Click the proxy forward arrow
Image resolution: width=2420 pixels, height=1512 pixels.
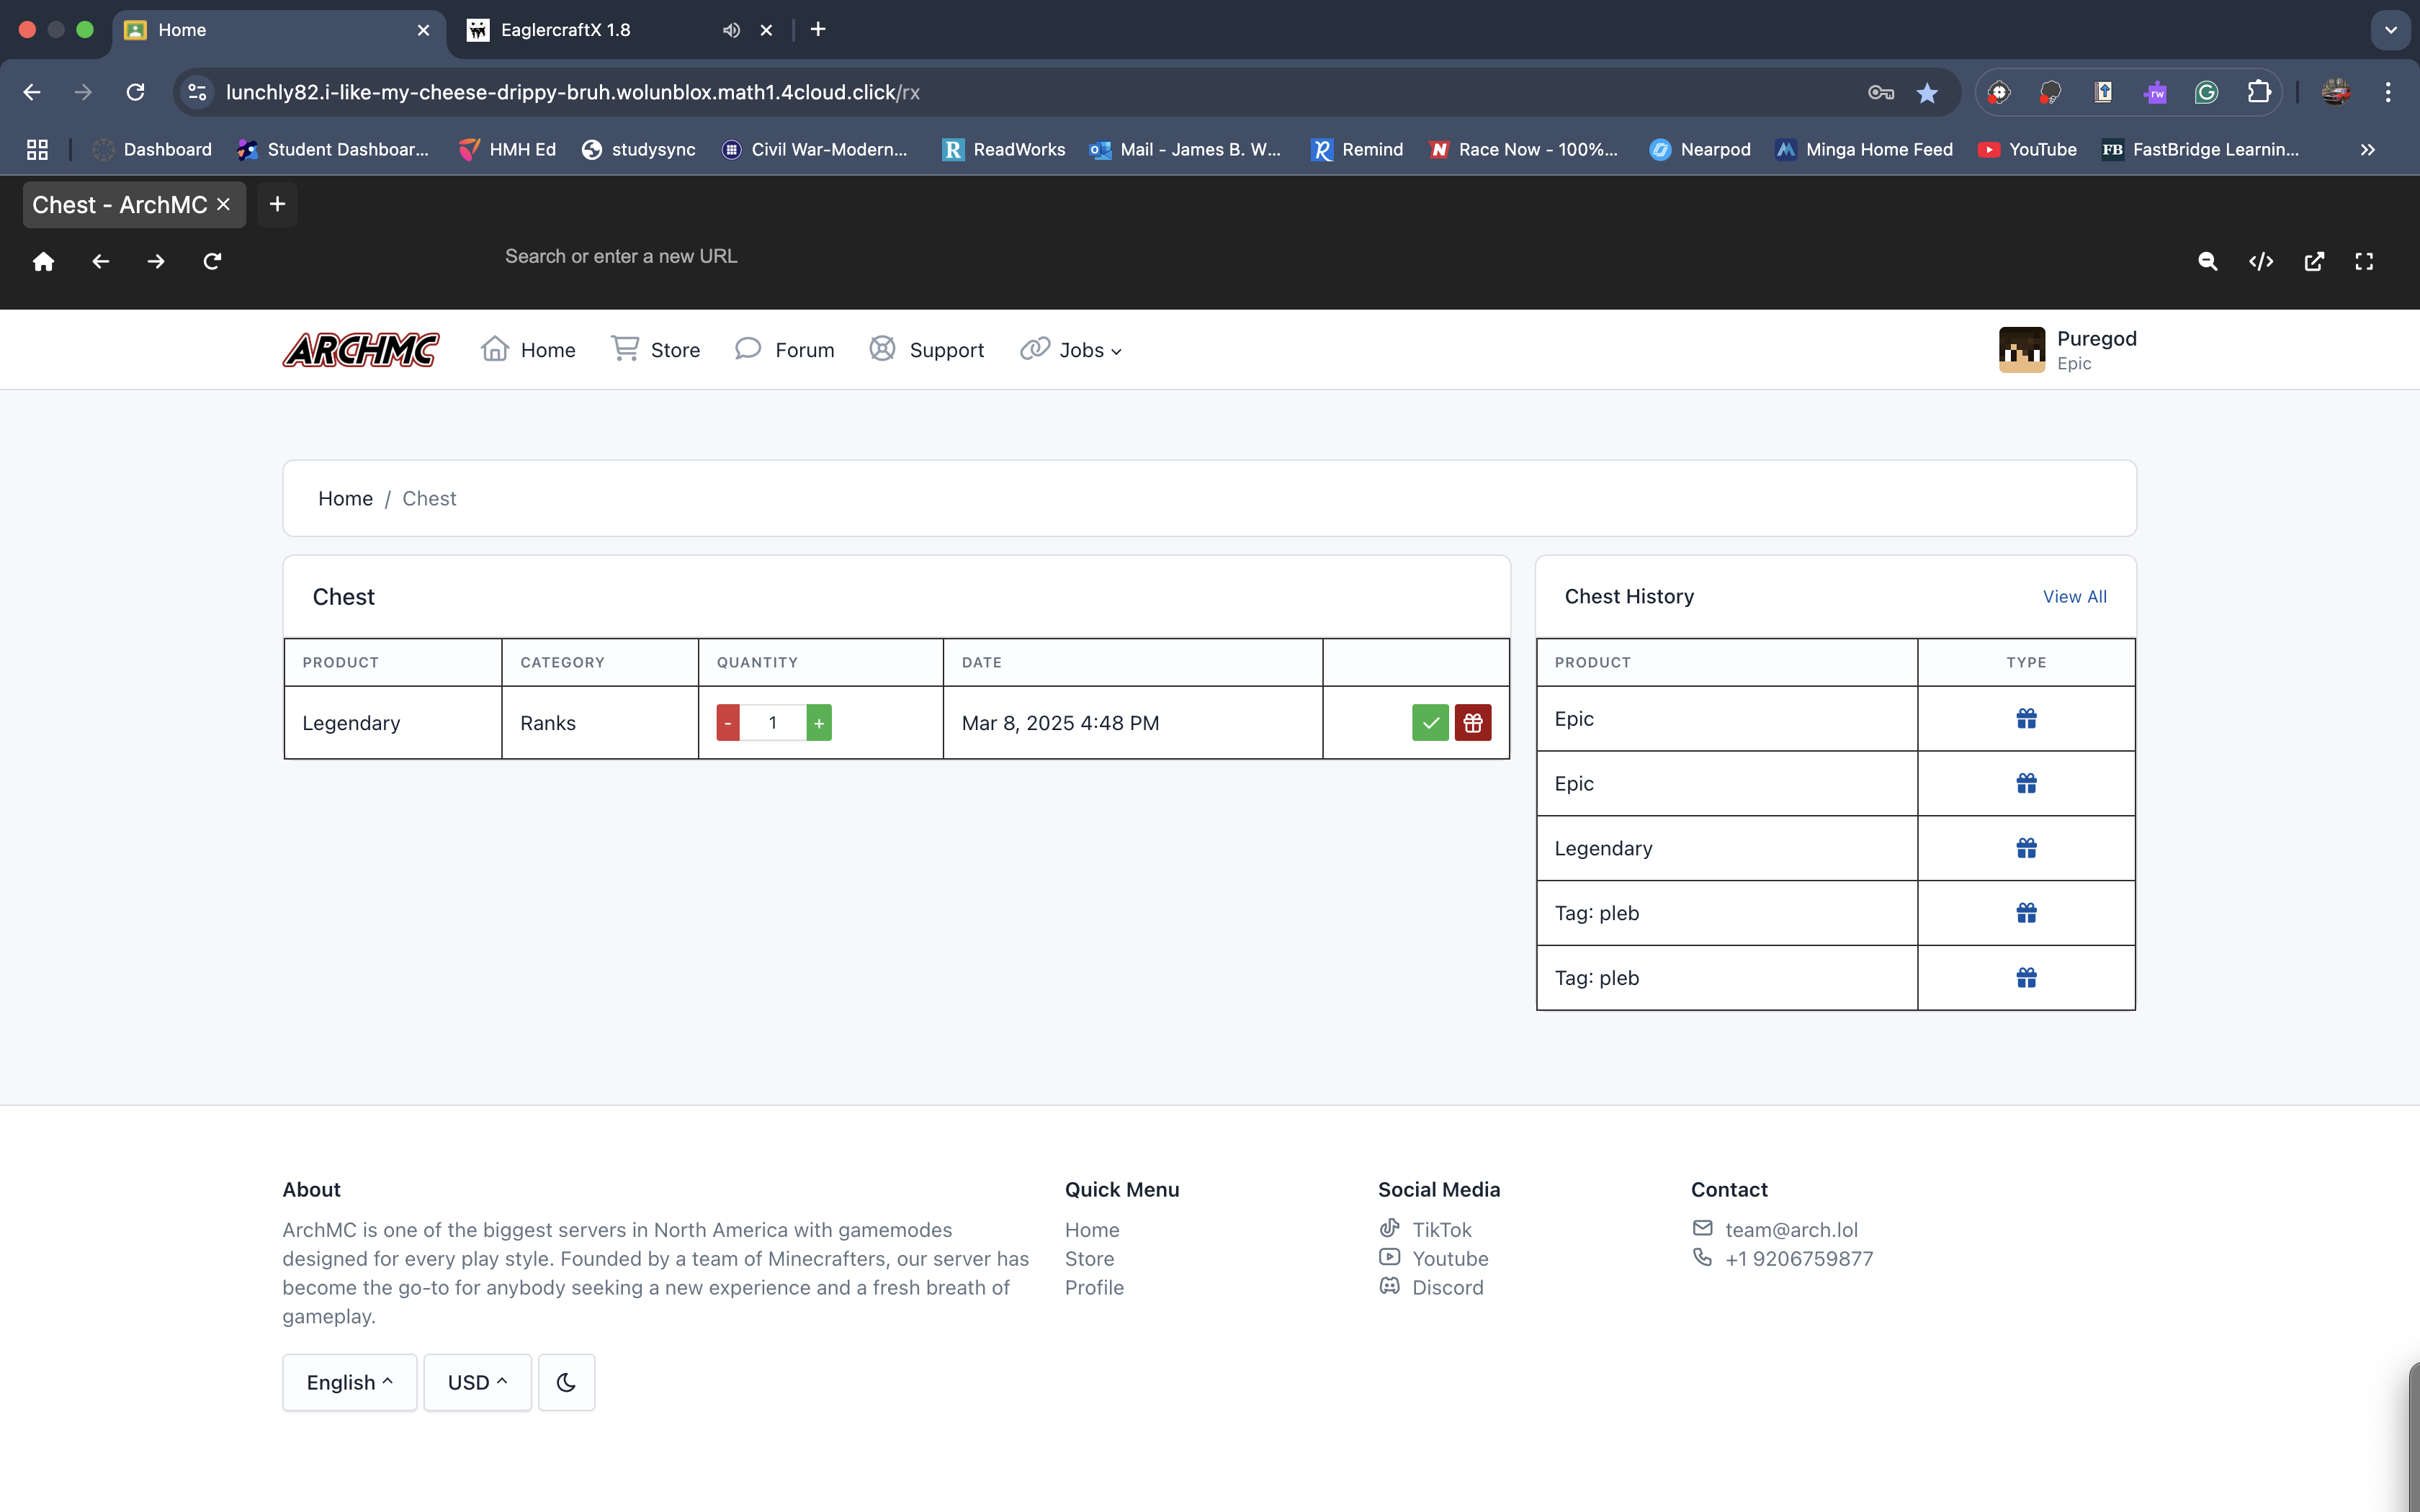[x=156, y=261]
